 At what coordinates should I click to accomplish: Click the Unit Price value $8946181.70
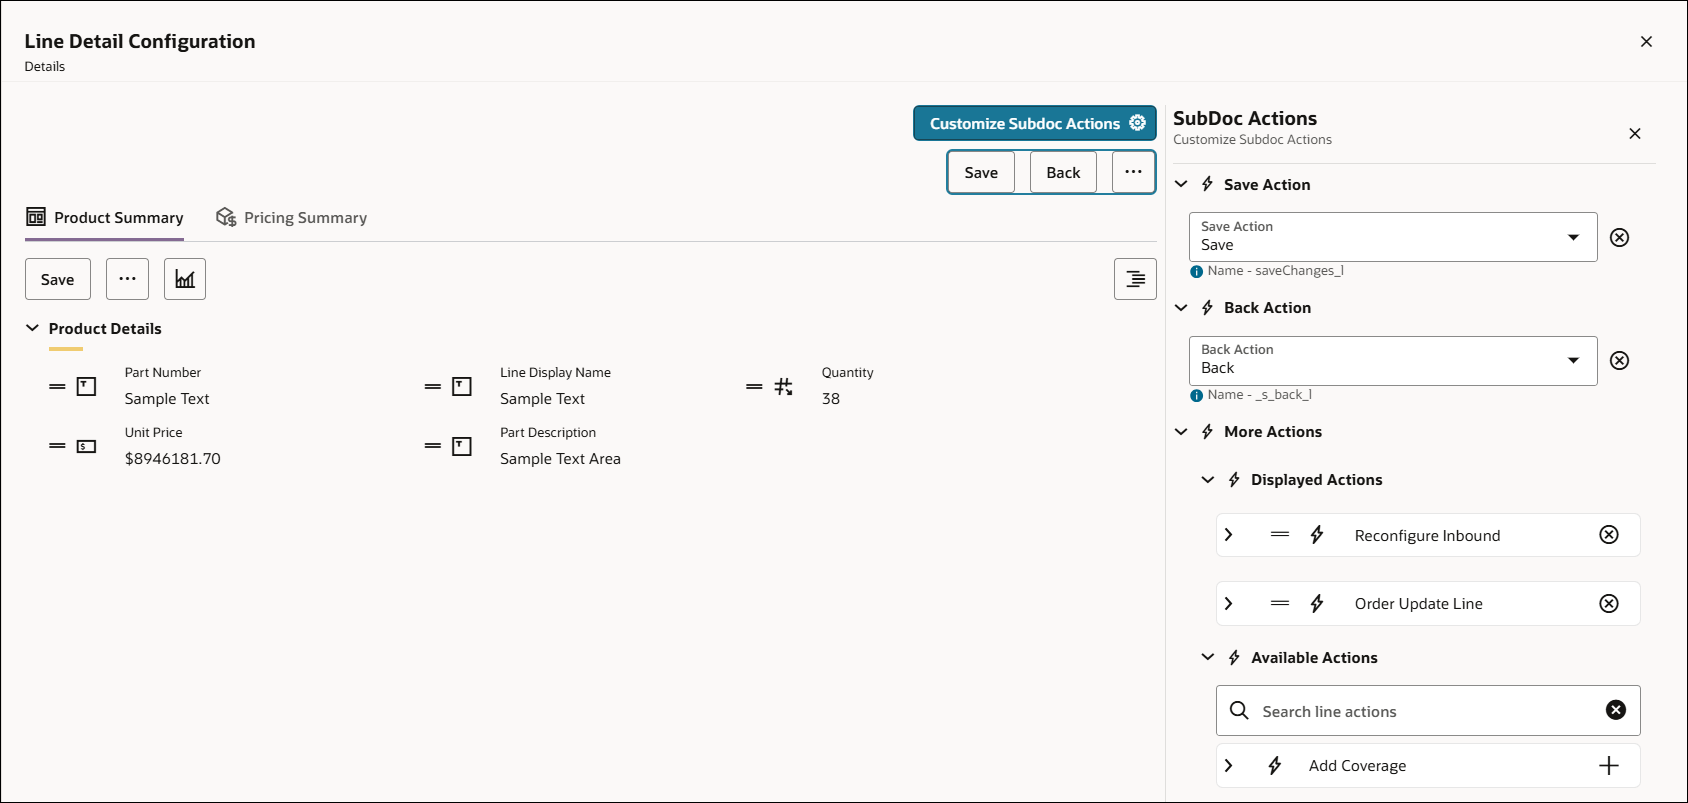[x=173, y=458]
